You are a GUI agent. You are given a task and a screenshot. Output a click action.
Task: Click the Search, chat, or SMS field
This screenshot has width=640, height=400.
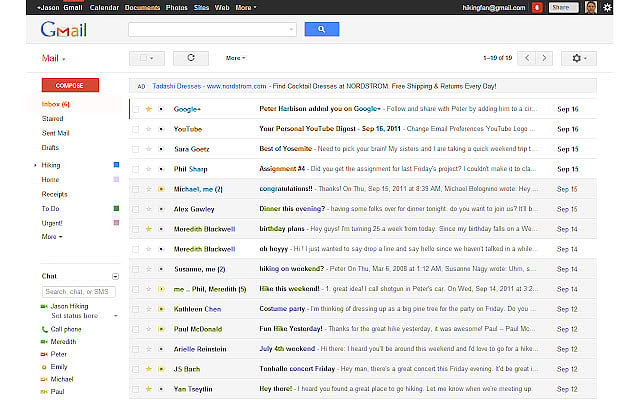79,291
